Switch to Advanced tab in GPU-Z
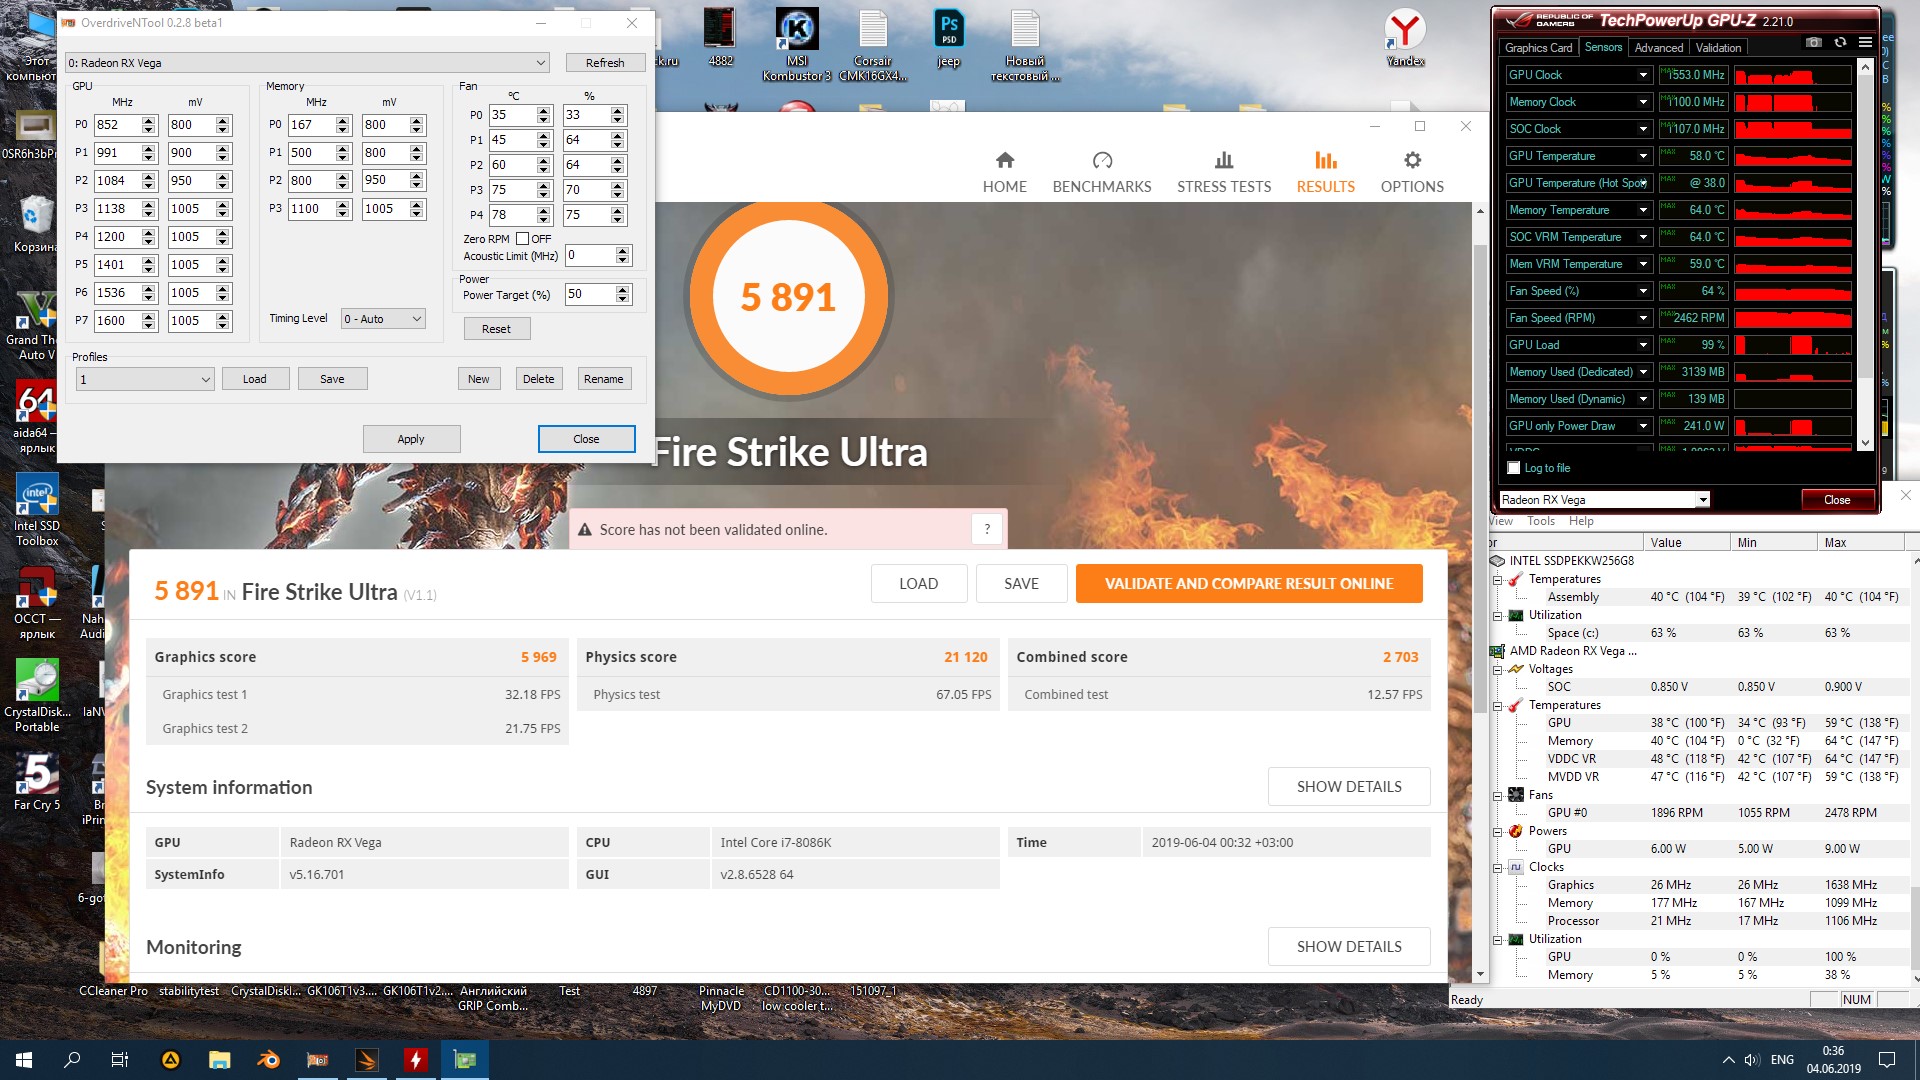Viewport: 1920px width, 1080px height. pos(1658,48)
